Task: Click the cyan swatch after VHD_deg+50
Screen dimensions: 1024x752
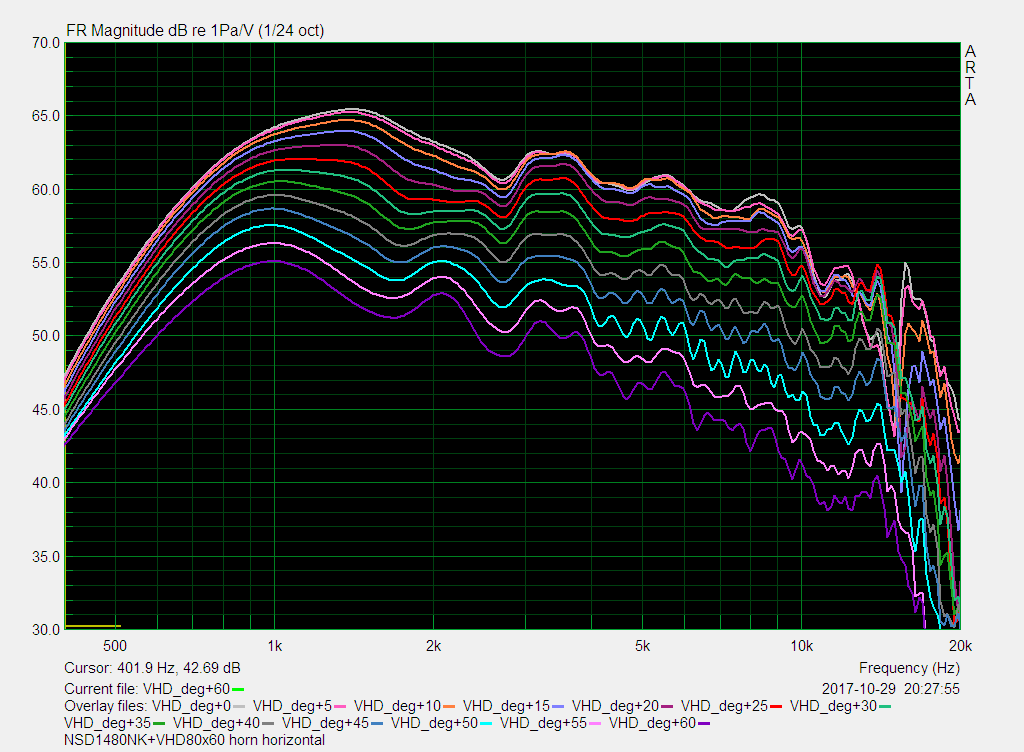Action: [x=486, y=724]
